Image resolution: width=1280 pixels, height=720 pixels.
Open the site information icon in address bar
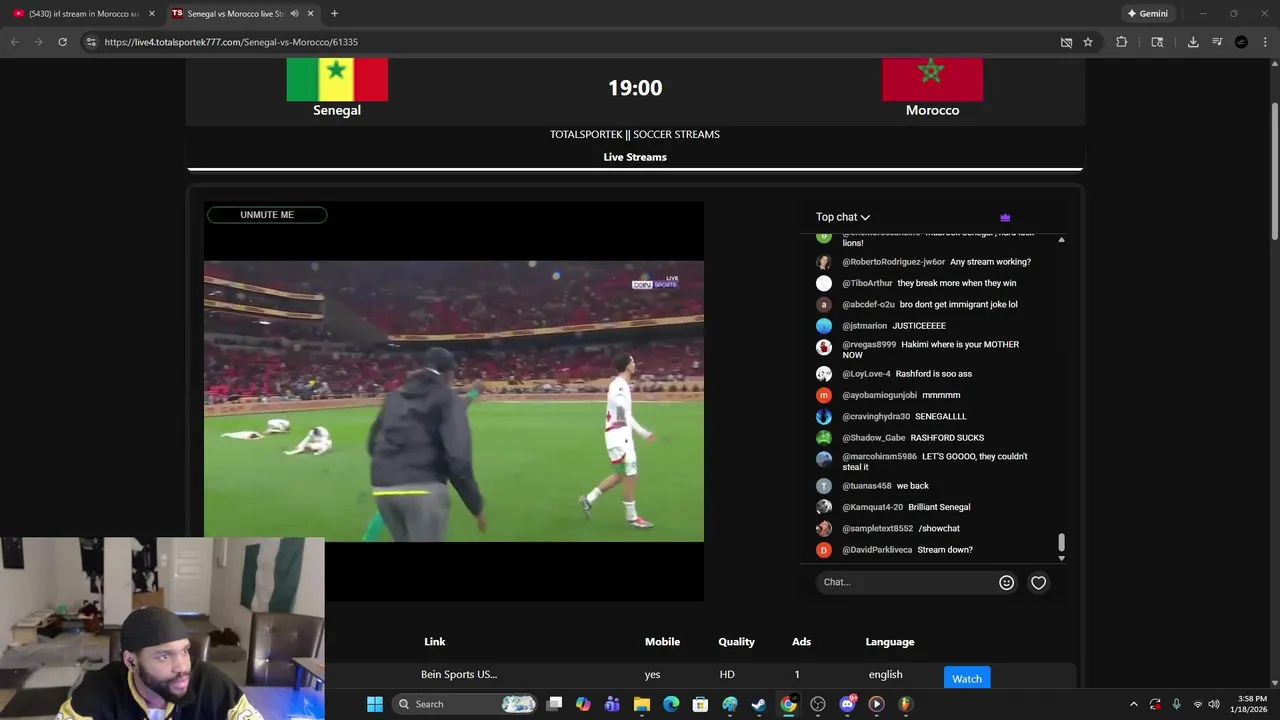point(91,42)
